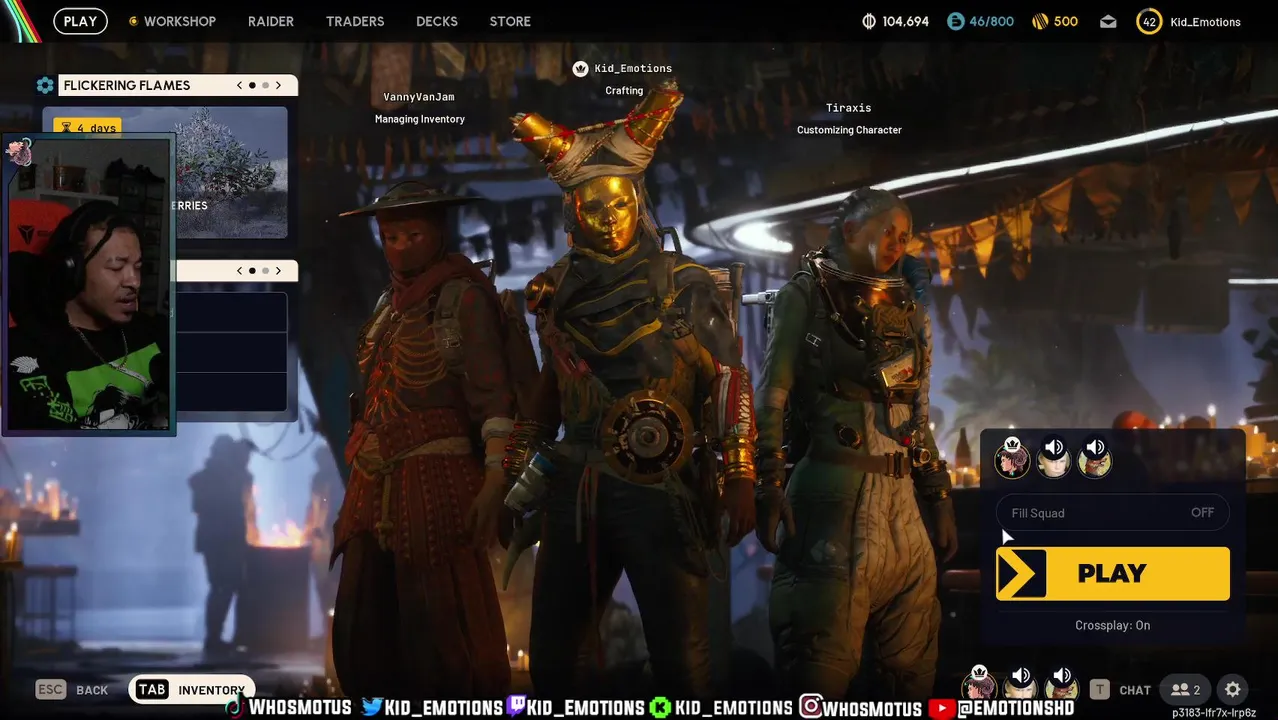Image resolution: width=1278 pixels, height=720 pixels.
Task: Click the Kid_Emotions nameplate above the center character
Action: coord(633,68)
